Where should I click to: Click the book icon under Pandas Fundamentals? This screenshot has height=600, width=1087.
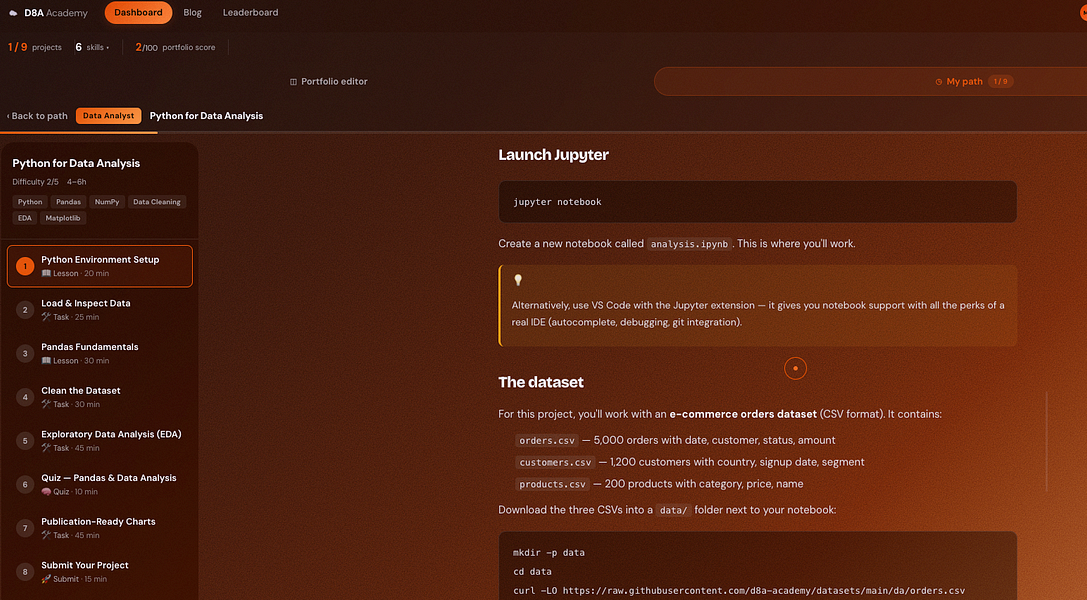click(46, 361)
